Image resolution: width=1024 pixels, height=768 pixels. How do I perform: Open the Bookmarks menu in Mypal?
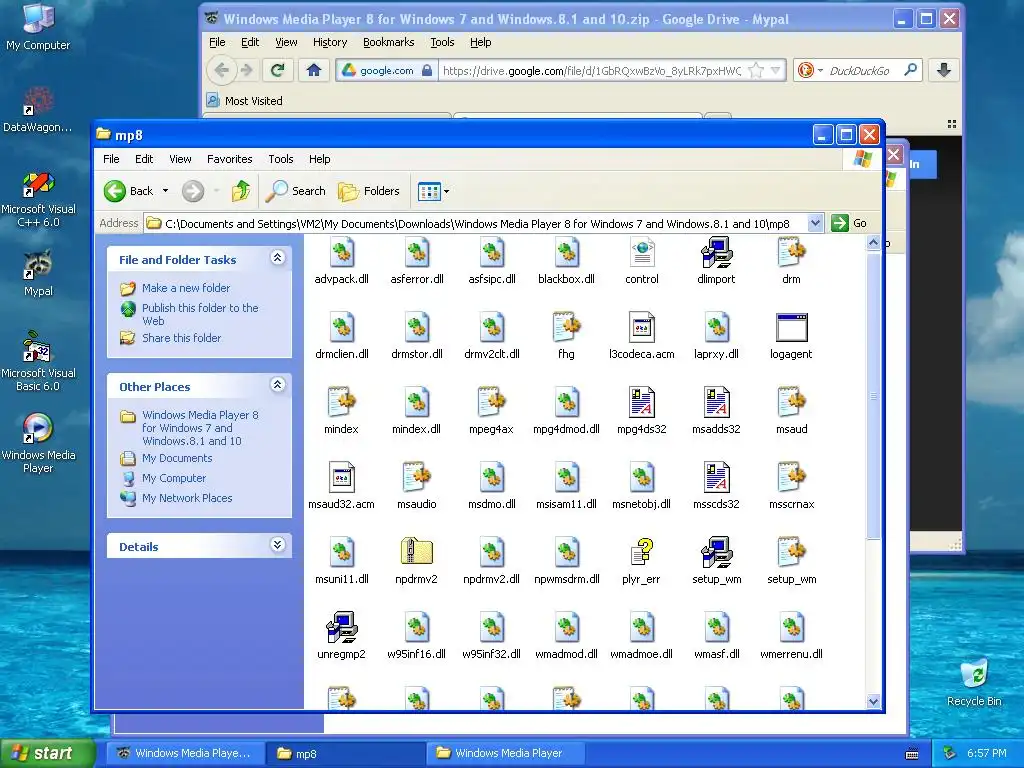coord(389,42)
